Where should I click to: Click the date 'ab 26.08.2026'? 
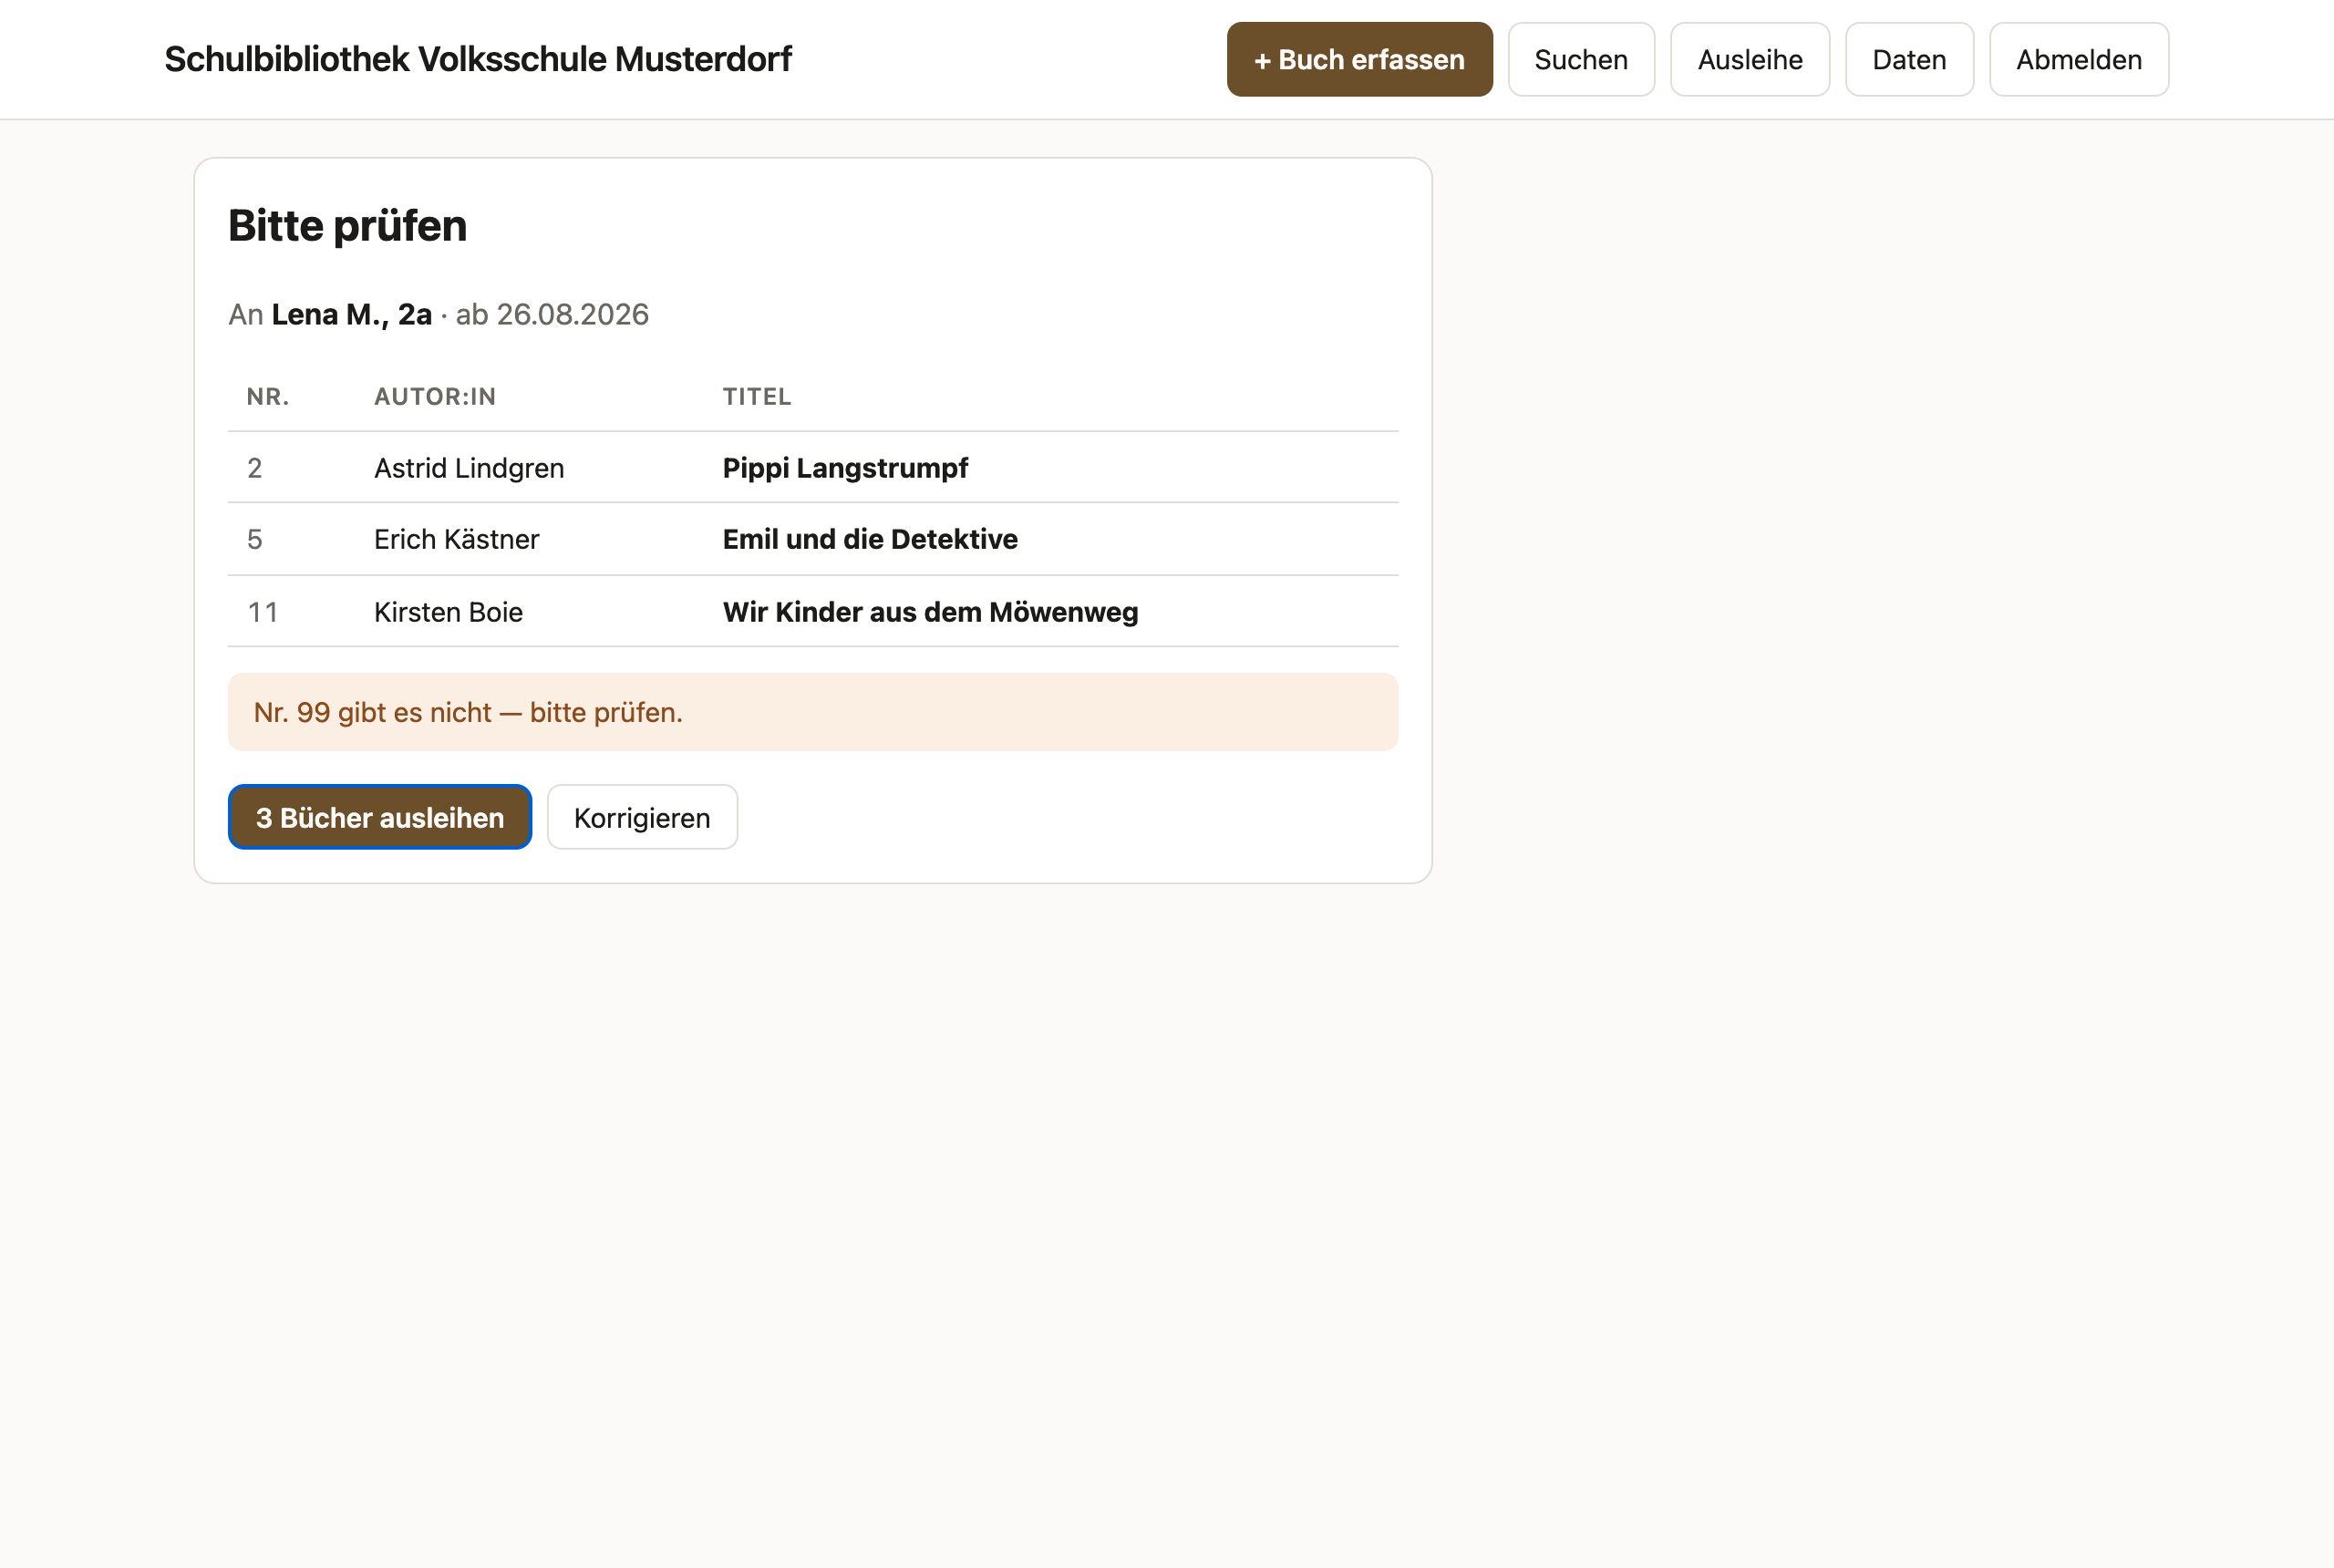(552, 314)
